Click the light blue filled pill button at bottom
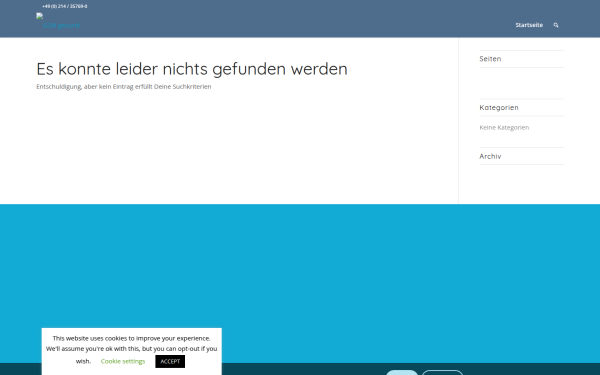This screenshot has width=600, height=375. click(402, 373)
